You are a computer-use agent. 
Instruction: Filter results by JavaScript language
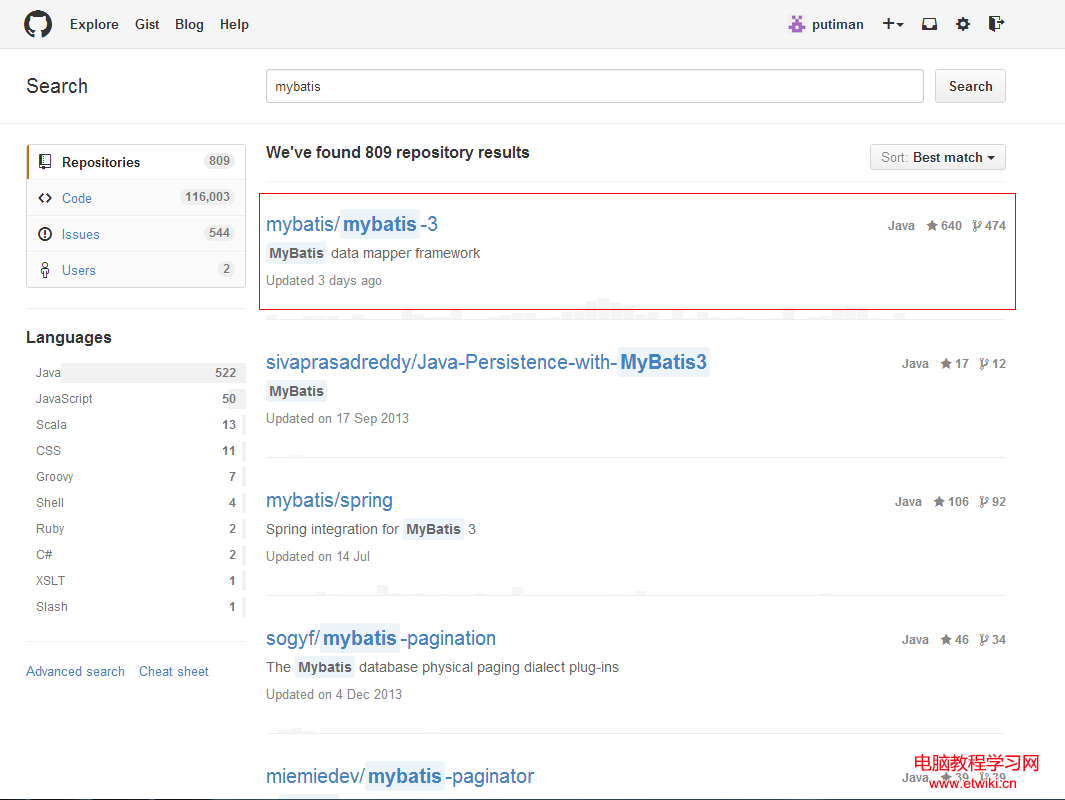tap(136, 399)
